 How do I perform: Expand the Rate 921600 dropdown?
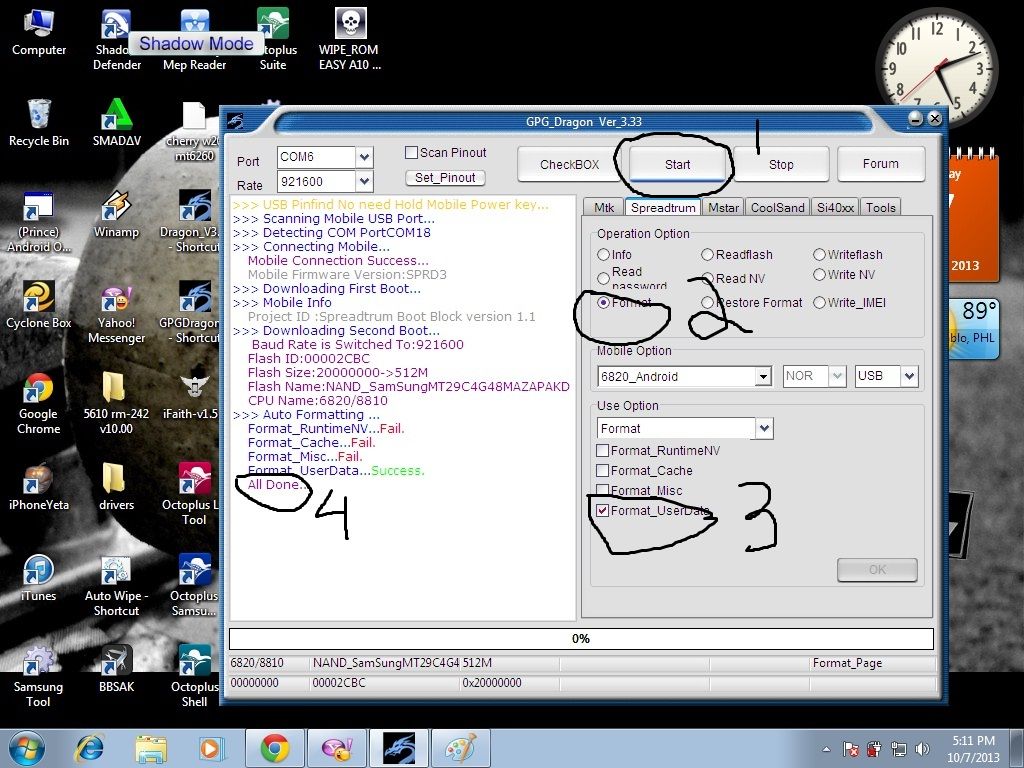pyautogui.click(x=364, y=182)
